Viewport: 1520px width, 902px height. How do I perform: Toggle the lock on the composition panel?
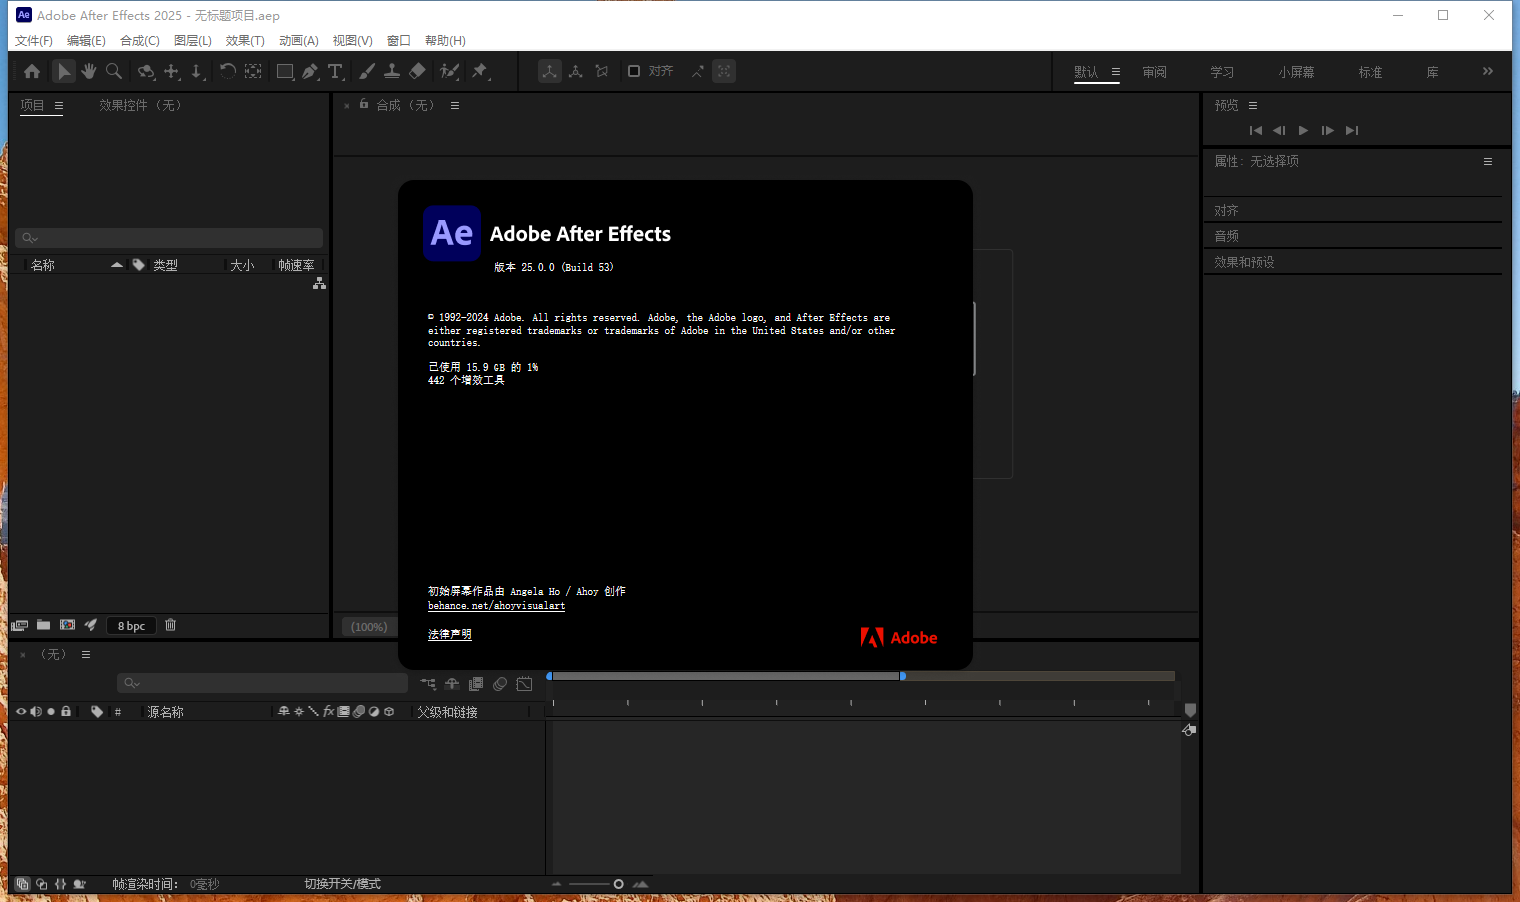pyautogui.click(x=364, y=104)
